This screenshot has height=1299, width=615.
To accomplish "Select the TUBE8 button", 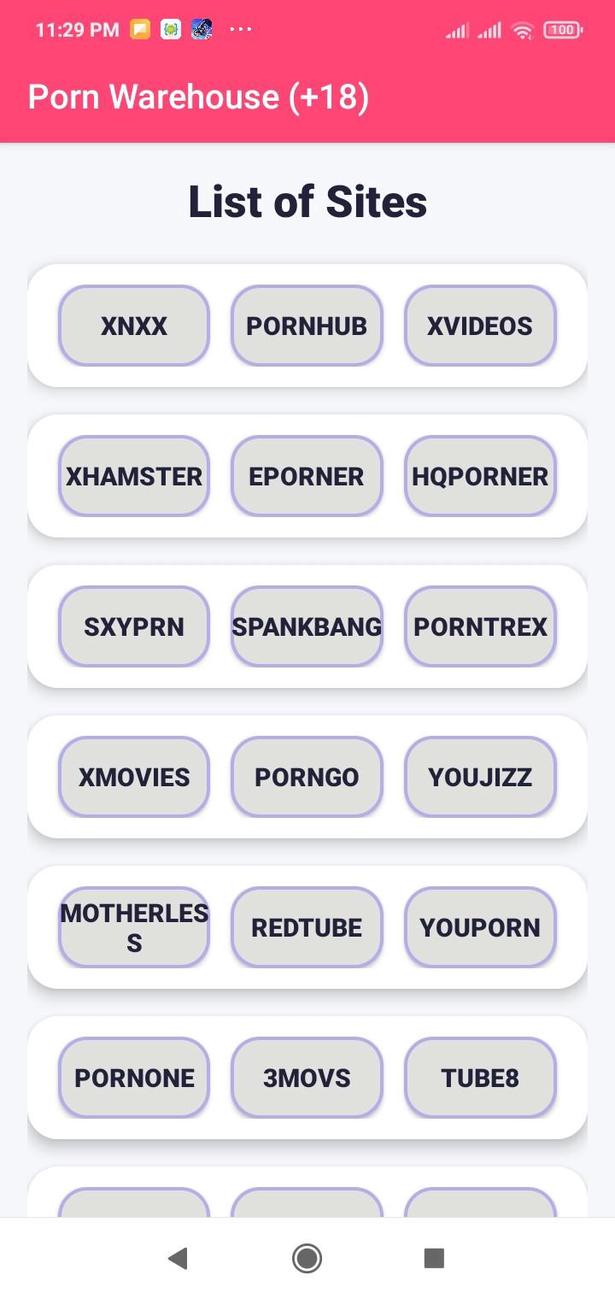I will coord(480,1078).
